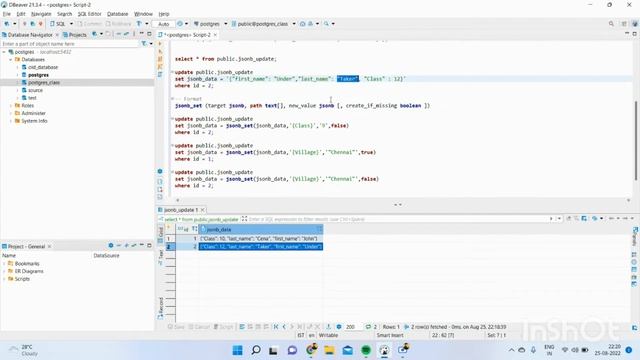
Task: Expand the Administer folder
Action: coord(11,113)
